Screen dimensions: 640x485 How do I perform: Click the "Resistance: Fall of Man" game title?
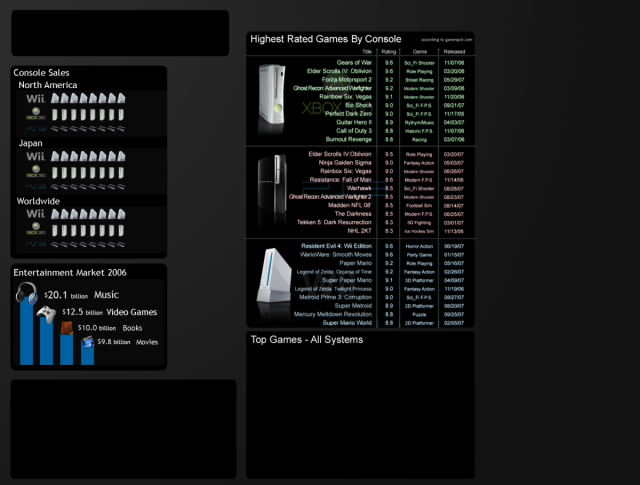coord(341,180)
